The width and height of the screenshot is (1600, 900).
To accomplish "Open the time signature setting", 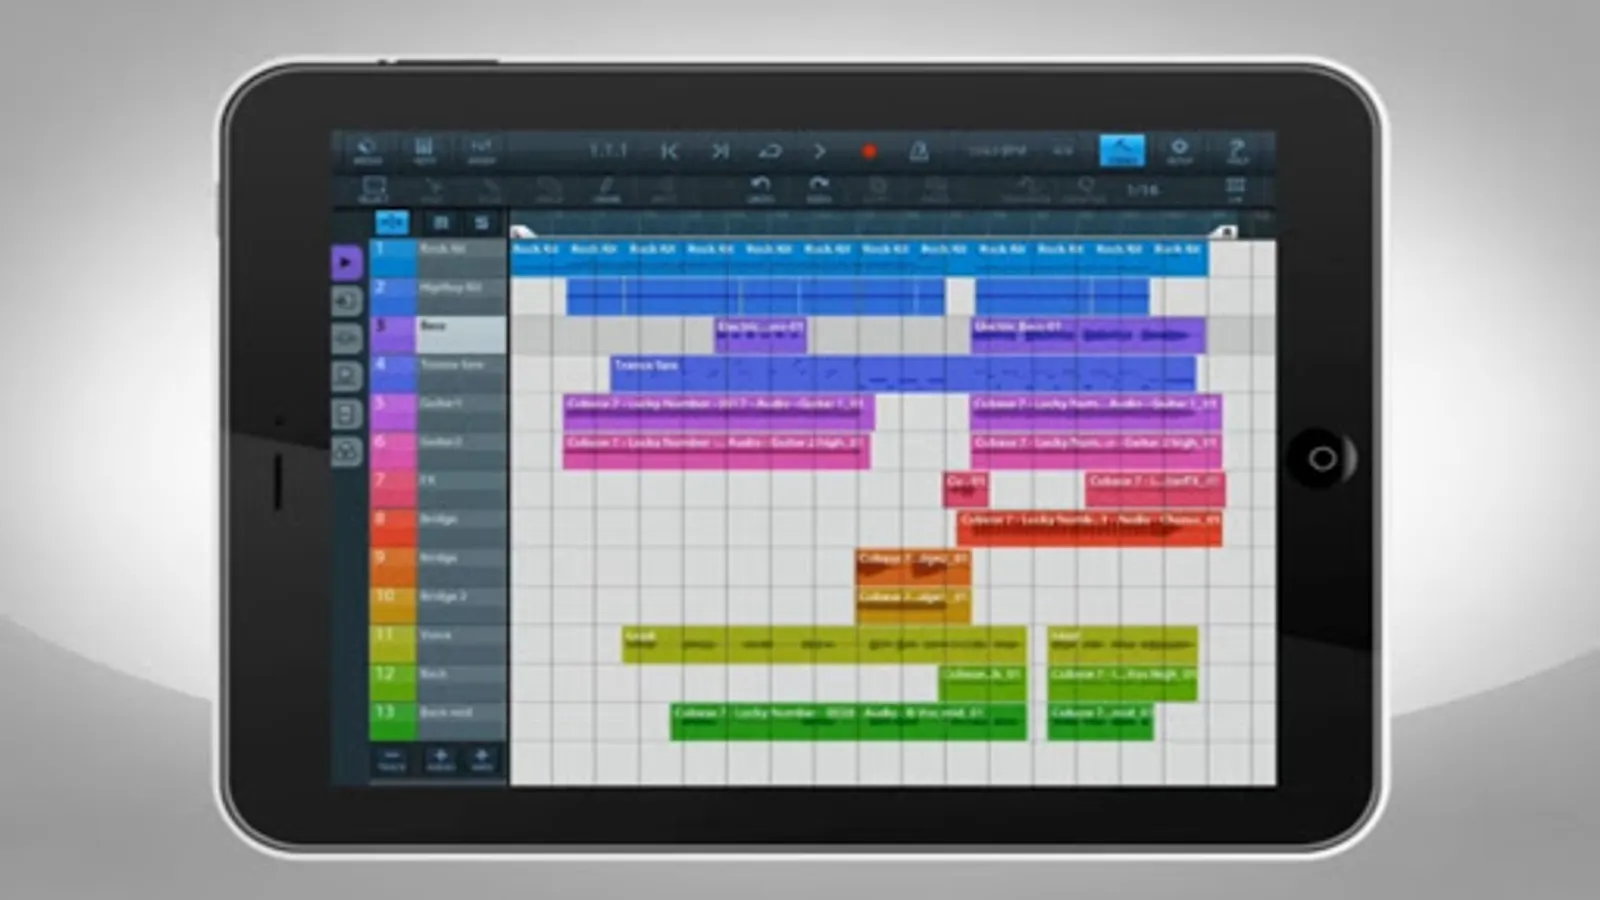I will tap(1062, 151).
